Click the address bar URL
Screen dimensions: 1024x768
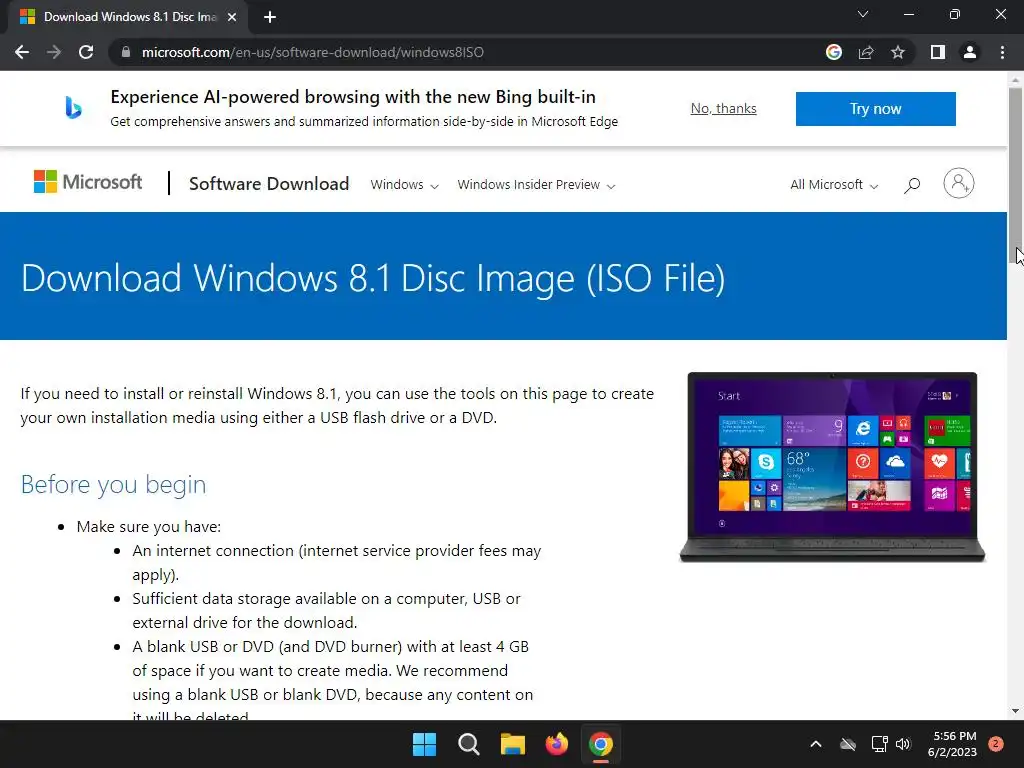coord(313,52)
